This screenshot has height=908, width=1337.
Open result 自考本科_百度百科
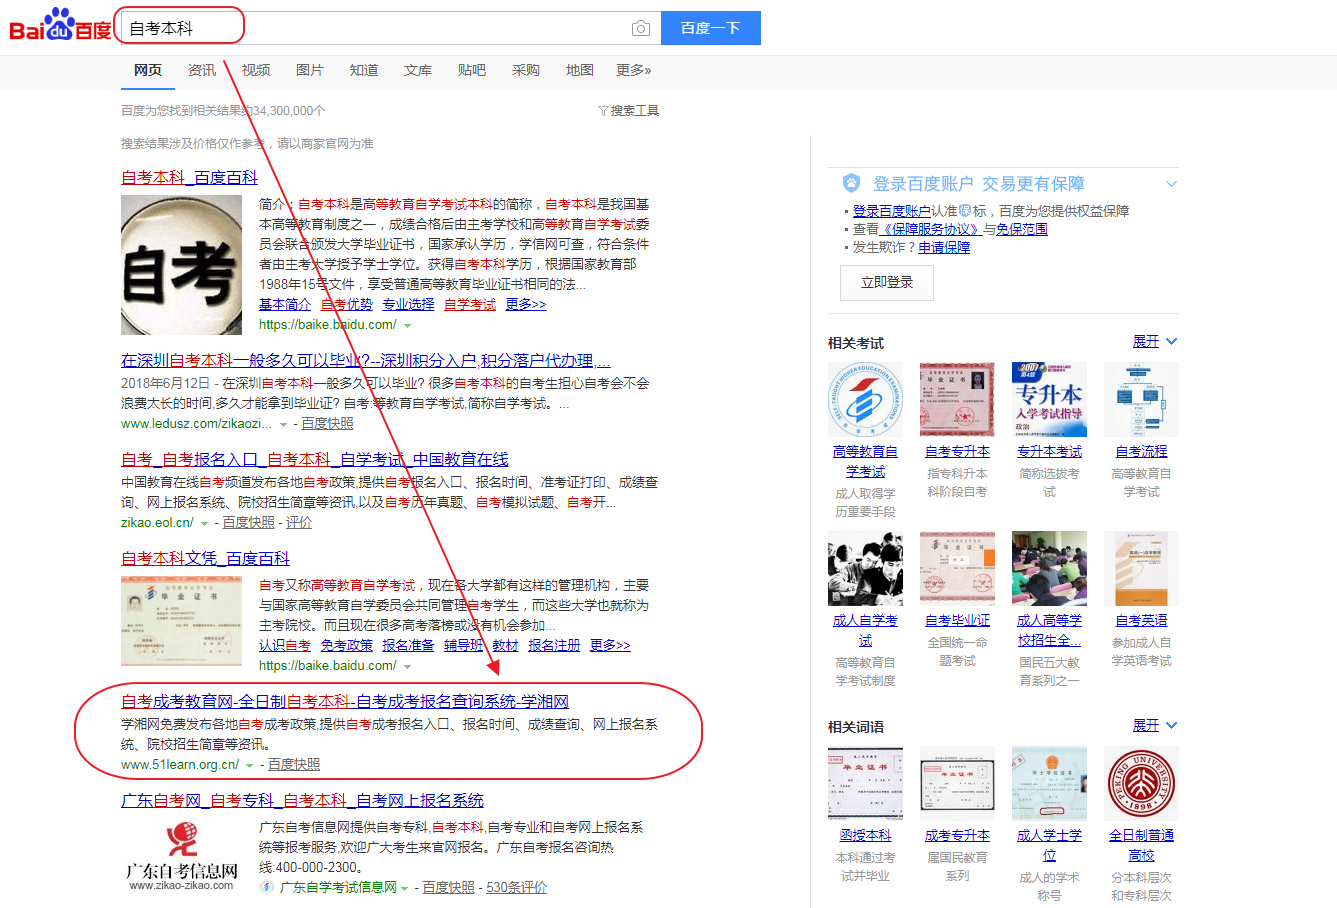click(189, 177)
